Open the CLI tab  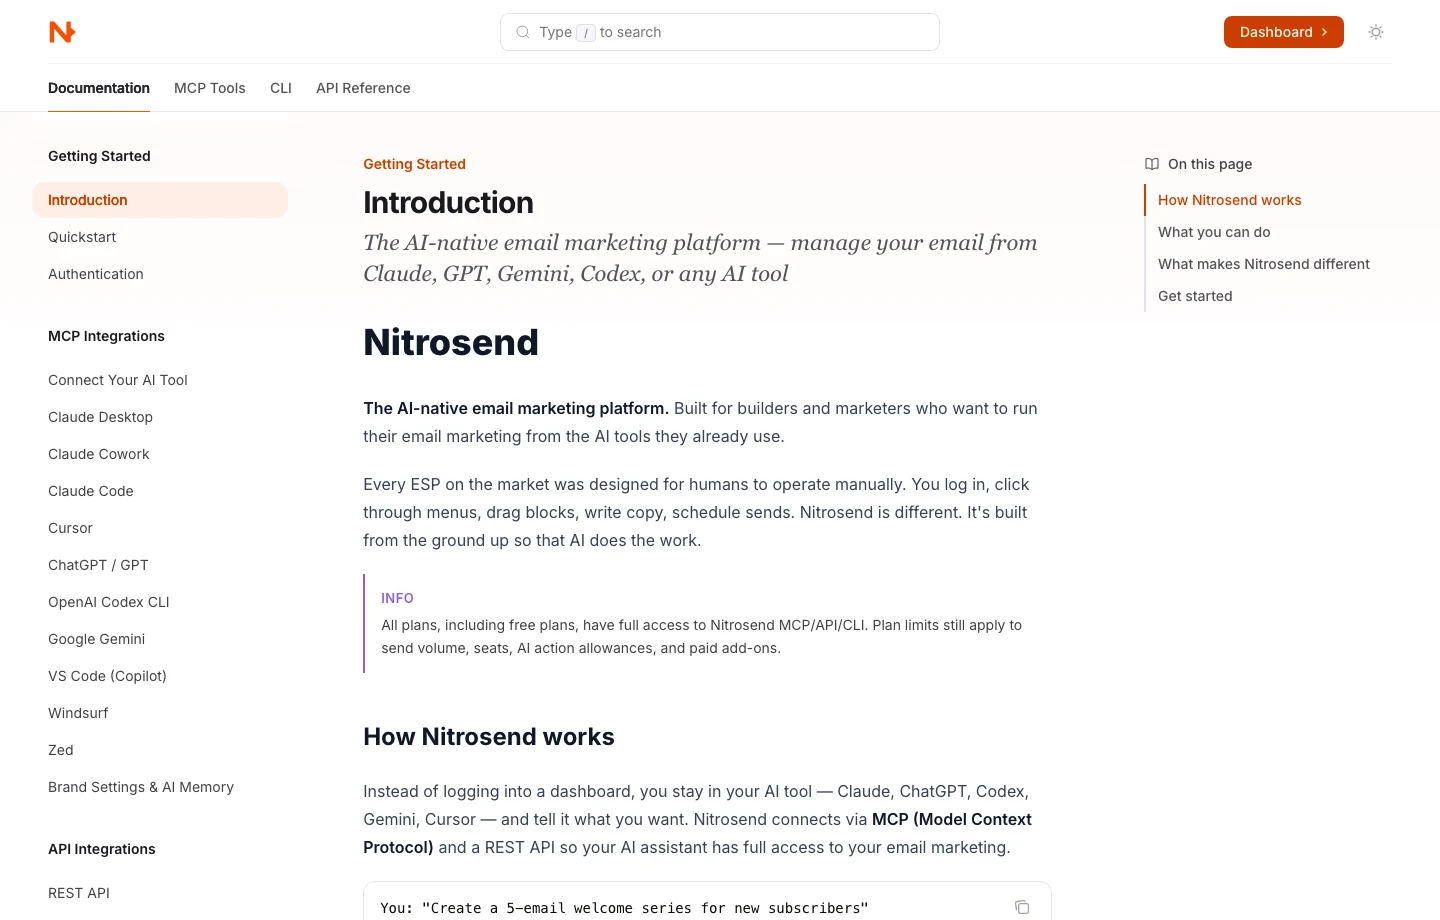point(281,88)
